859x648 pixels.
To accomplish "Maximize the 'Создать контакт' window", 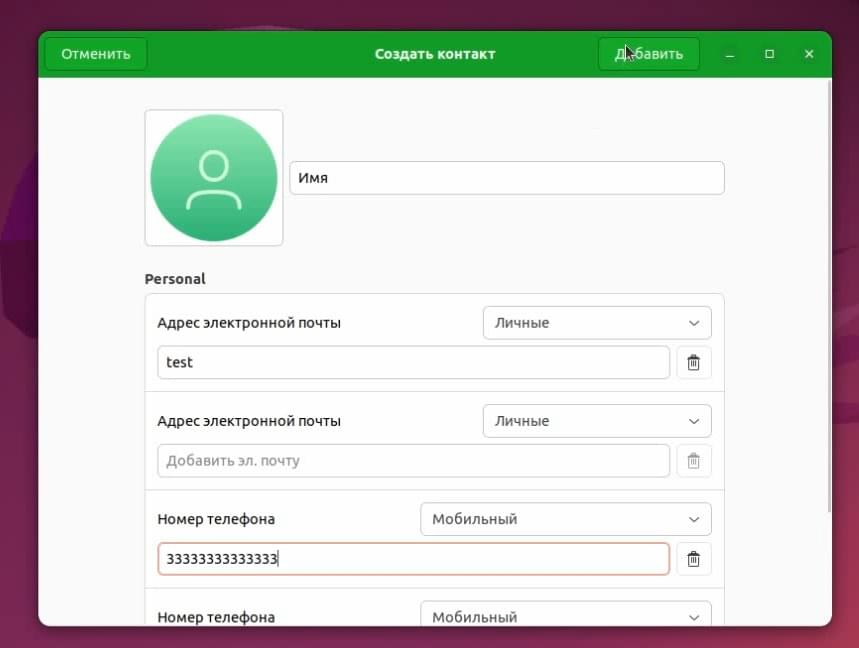I will pos(770,54).
